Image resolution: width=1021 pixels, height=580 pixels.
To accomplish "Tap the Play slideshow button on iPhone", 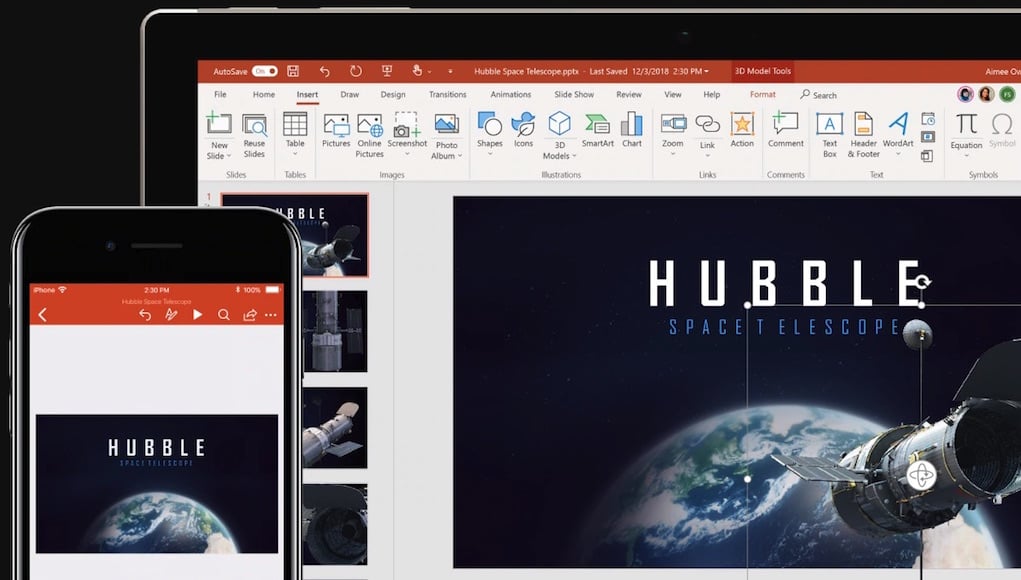I will click(197, 315).
